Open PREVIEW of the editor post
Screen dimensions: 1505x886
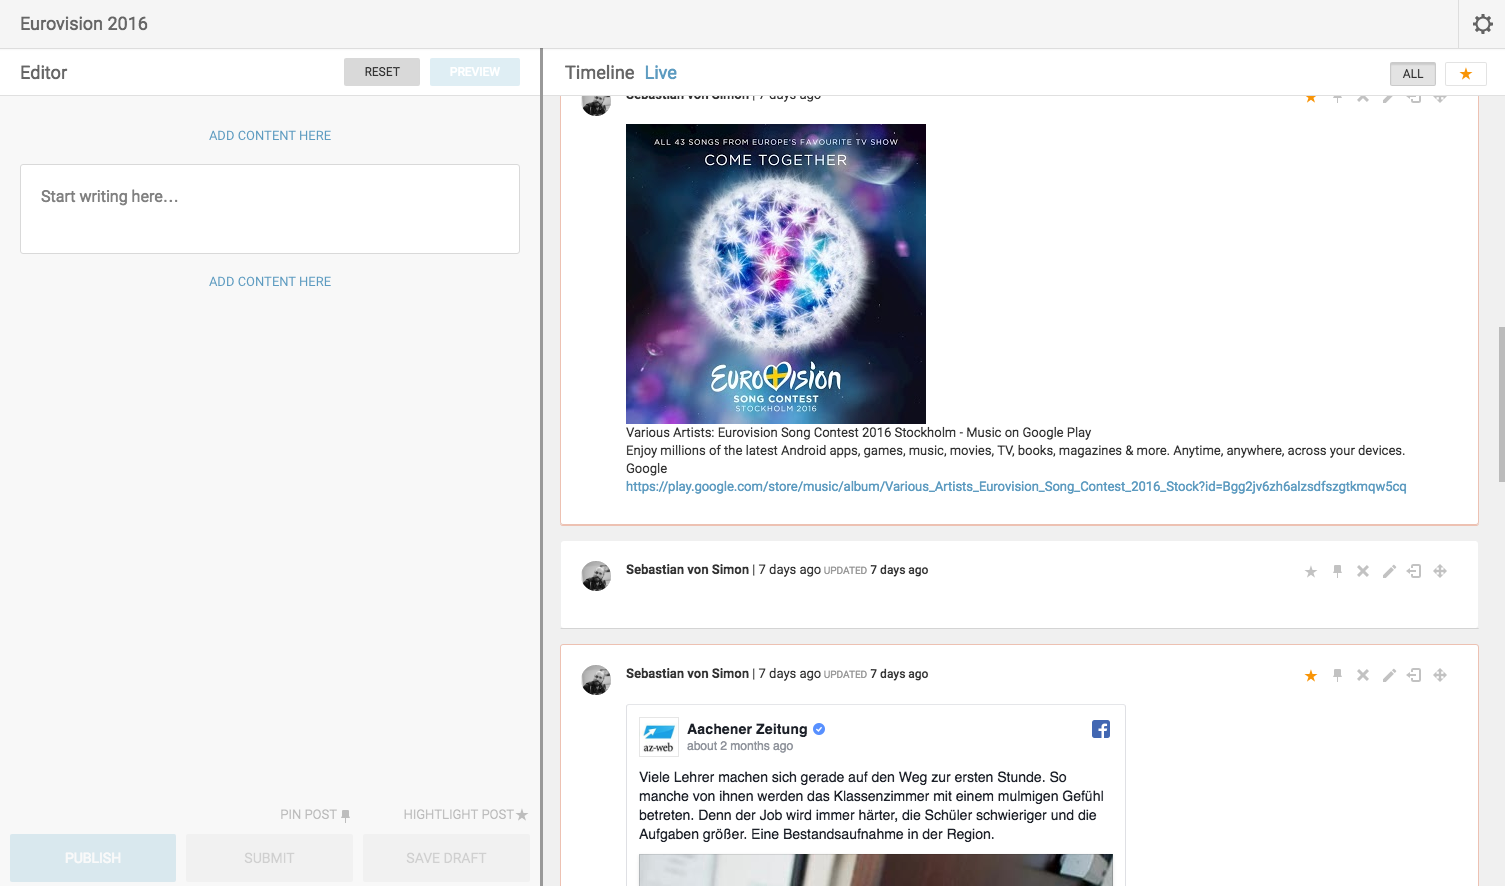coord(475,72)
